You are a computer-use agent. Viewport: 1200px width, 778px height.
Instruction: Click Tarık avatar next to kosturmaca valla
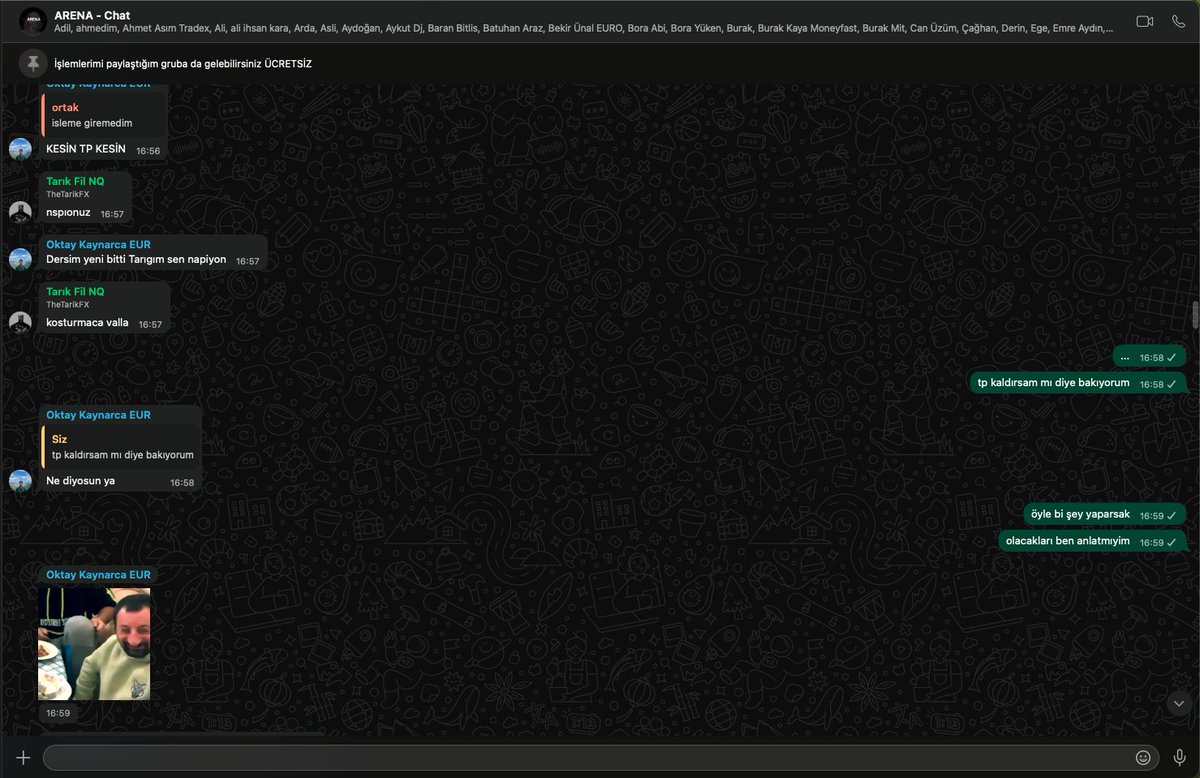pyautogui.click(x=20, y=322)
